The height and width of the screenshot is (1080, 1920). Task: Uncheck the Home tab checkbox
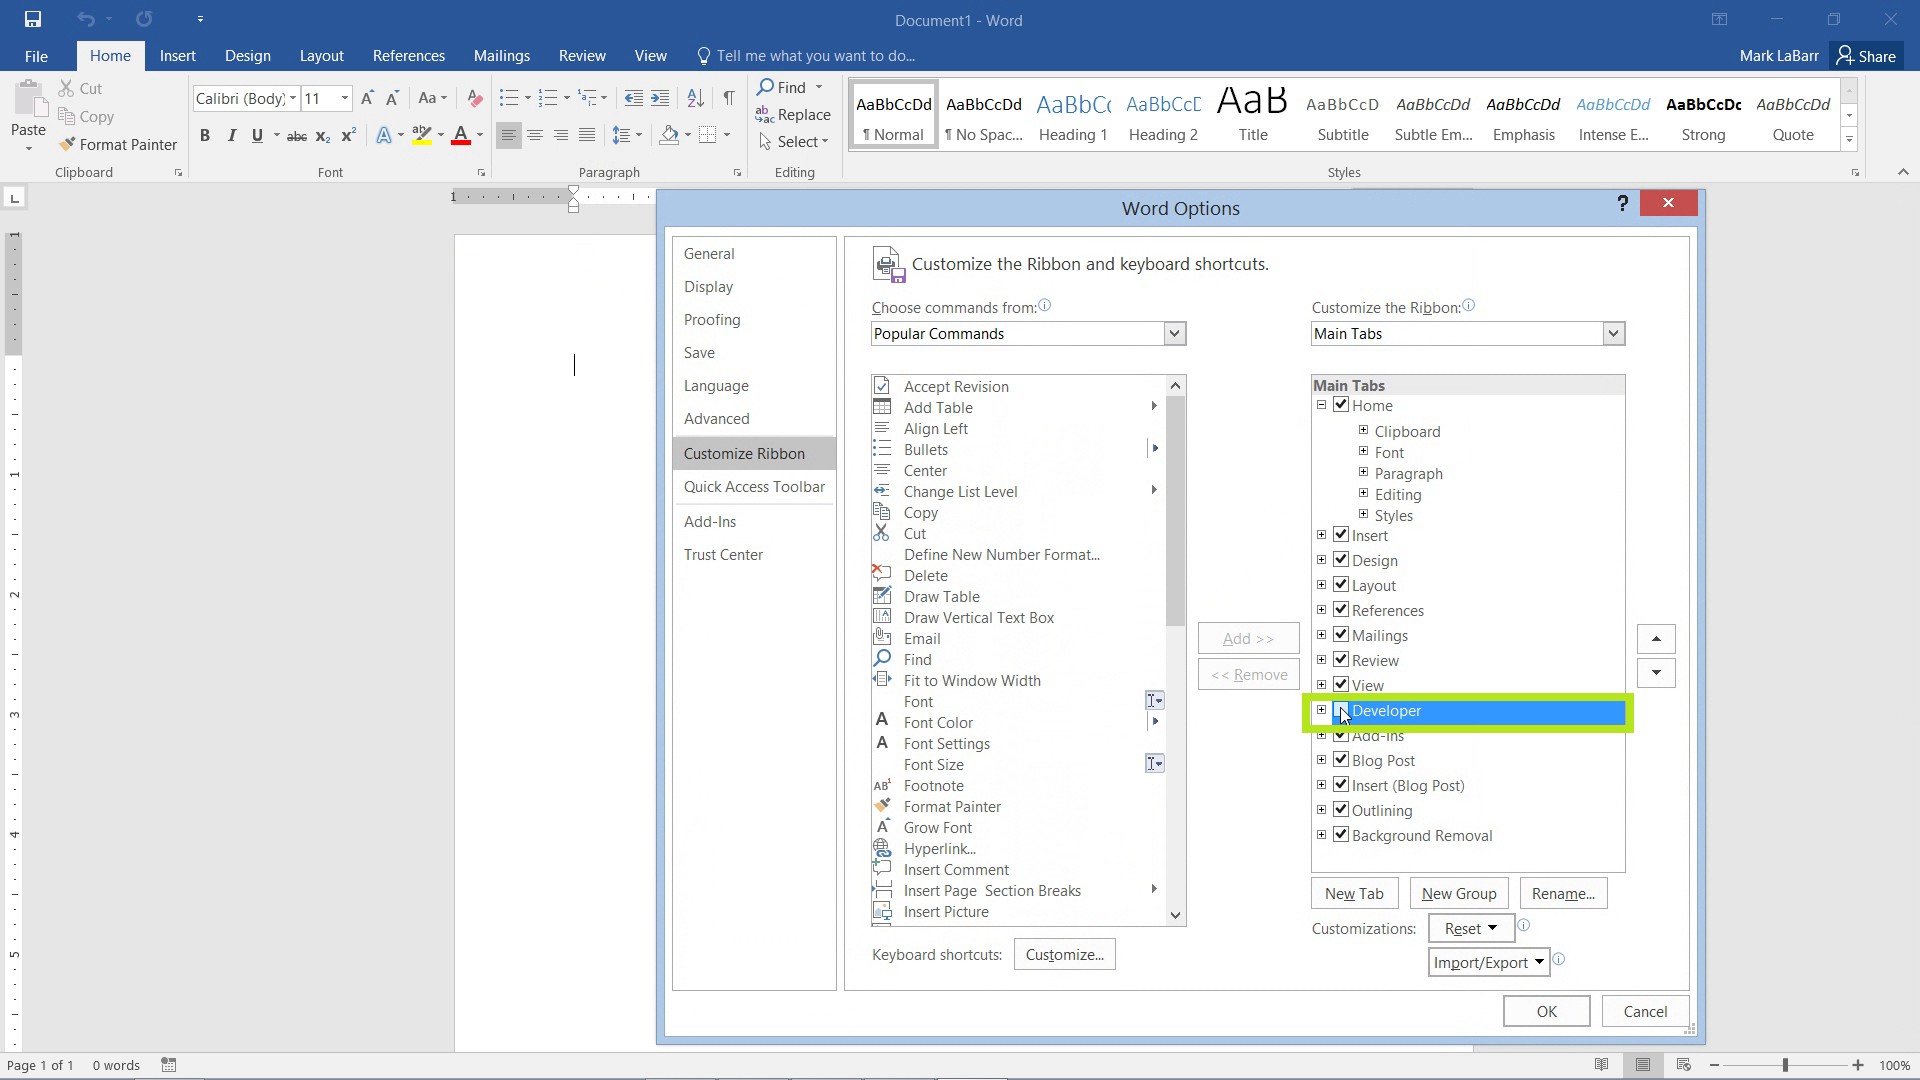point(1341,405)
